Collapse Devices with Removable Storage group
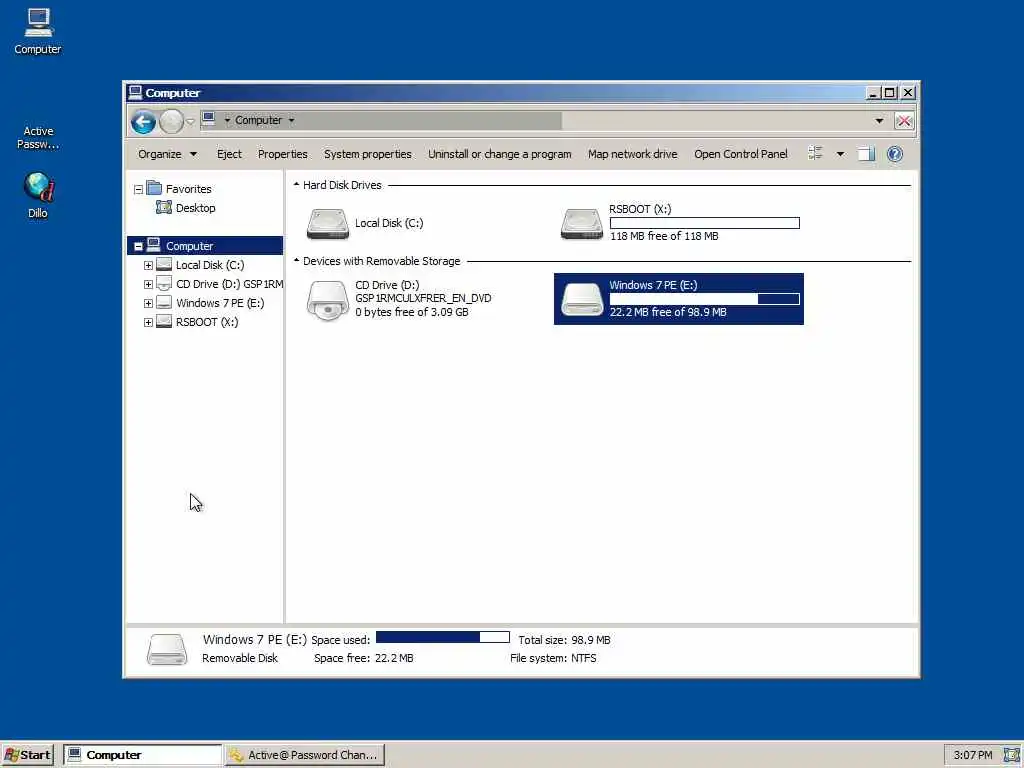The width and height of the screenshot is (1024, 768). 296,261
